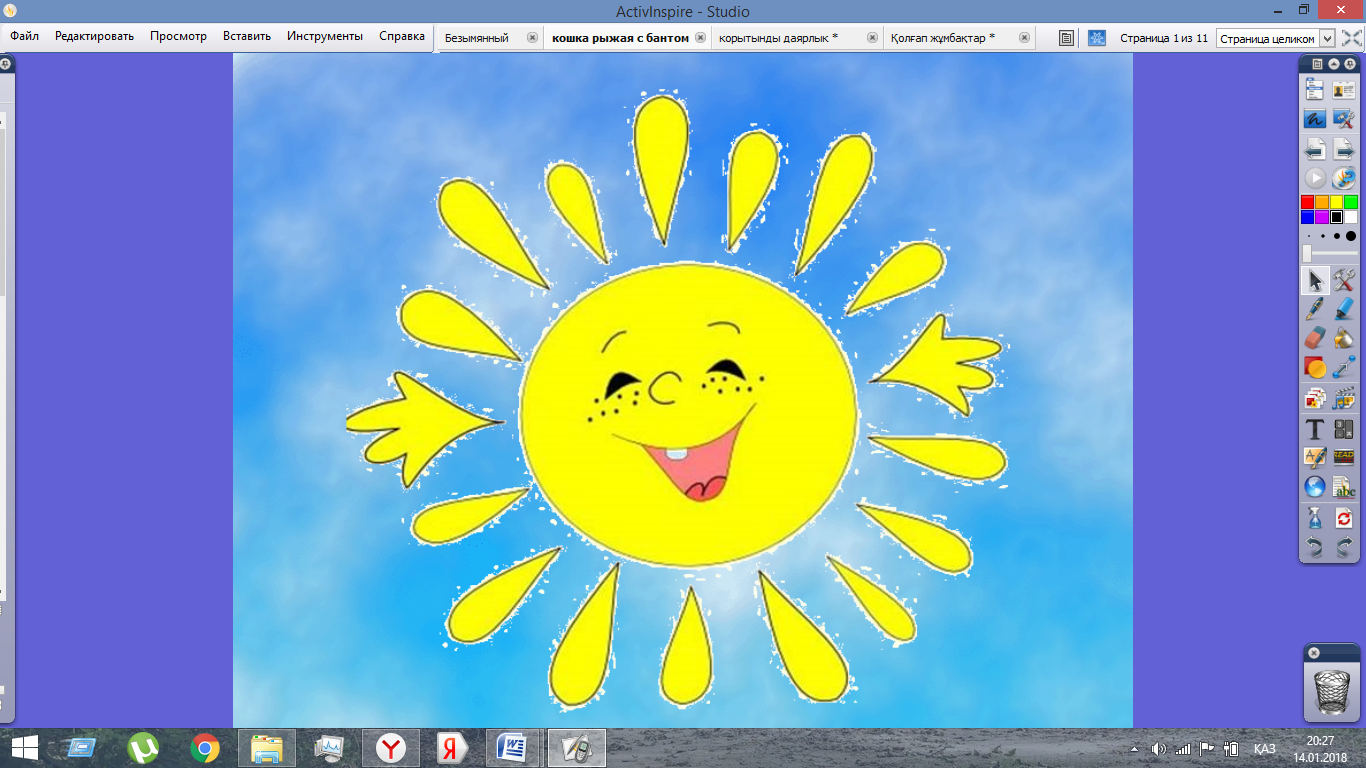Click the Undo arrow in toolbox
This screenshot has height=768, width=1366.
pyautogui.click(x=1315, y=547)
